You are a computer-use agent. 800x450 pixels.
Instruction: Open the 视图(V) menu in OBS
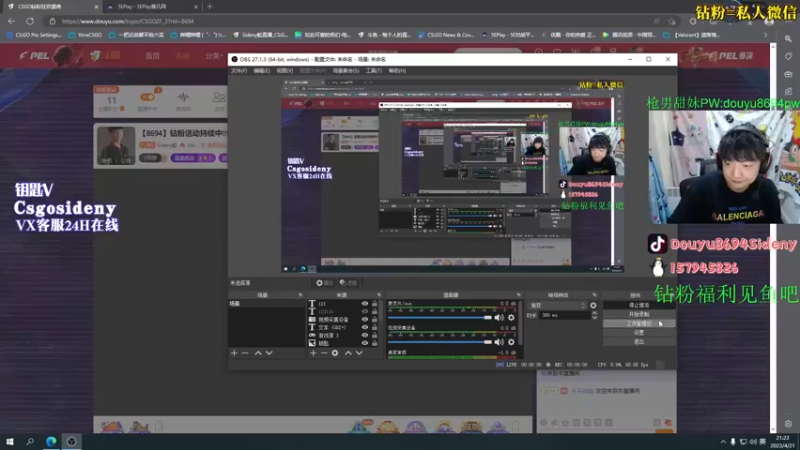tap(285, 70)
